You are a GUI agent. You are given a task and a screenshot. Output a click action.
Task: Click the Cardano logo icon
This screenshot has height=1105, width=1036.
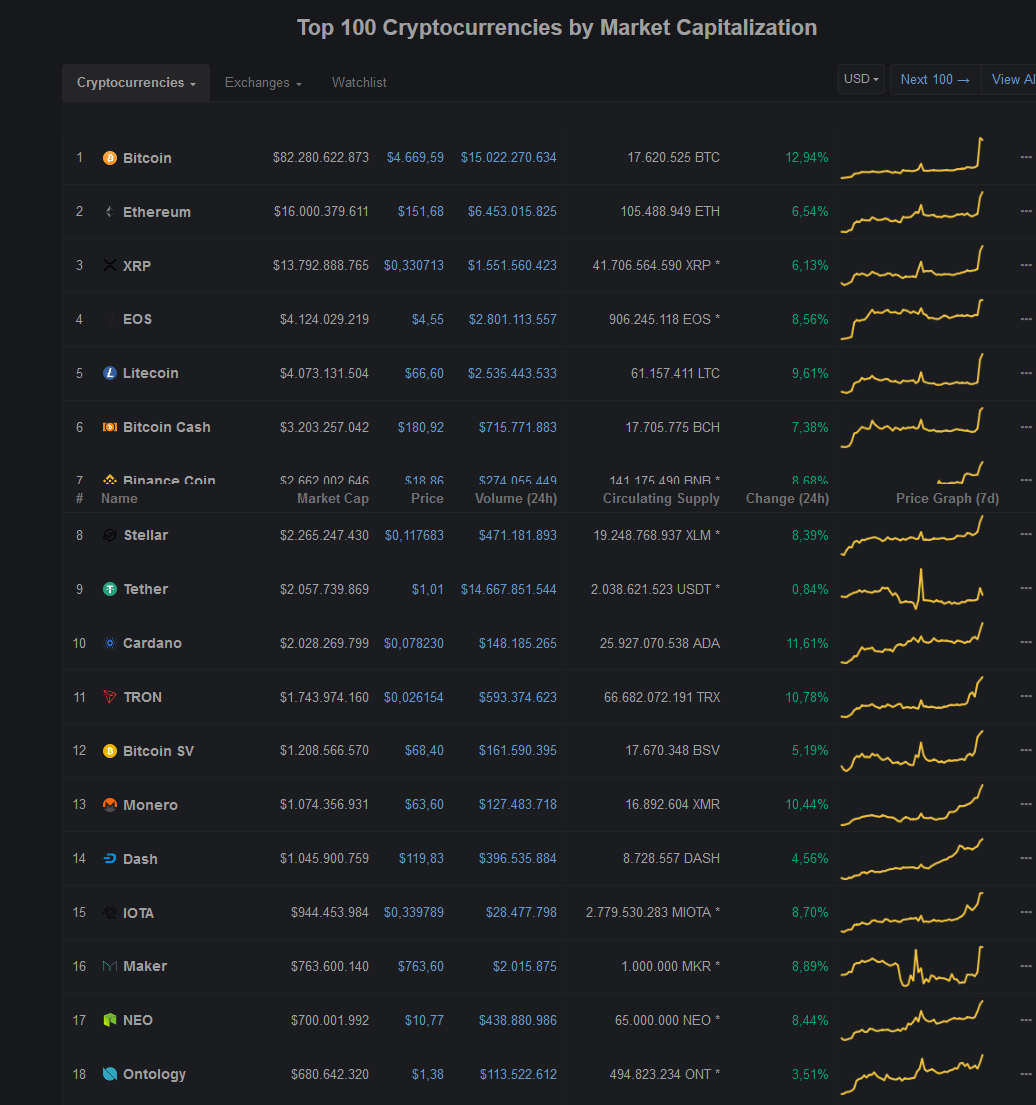click(x=110, y=643)
